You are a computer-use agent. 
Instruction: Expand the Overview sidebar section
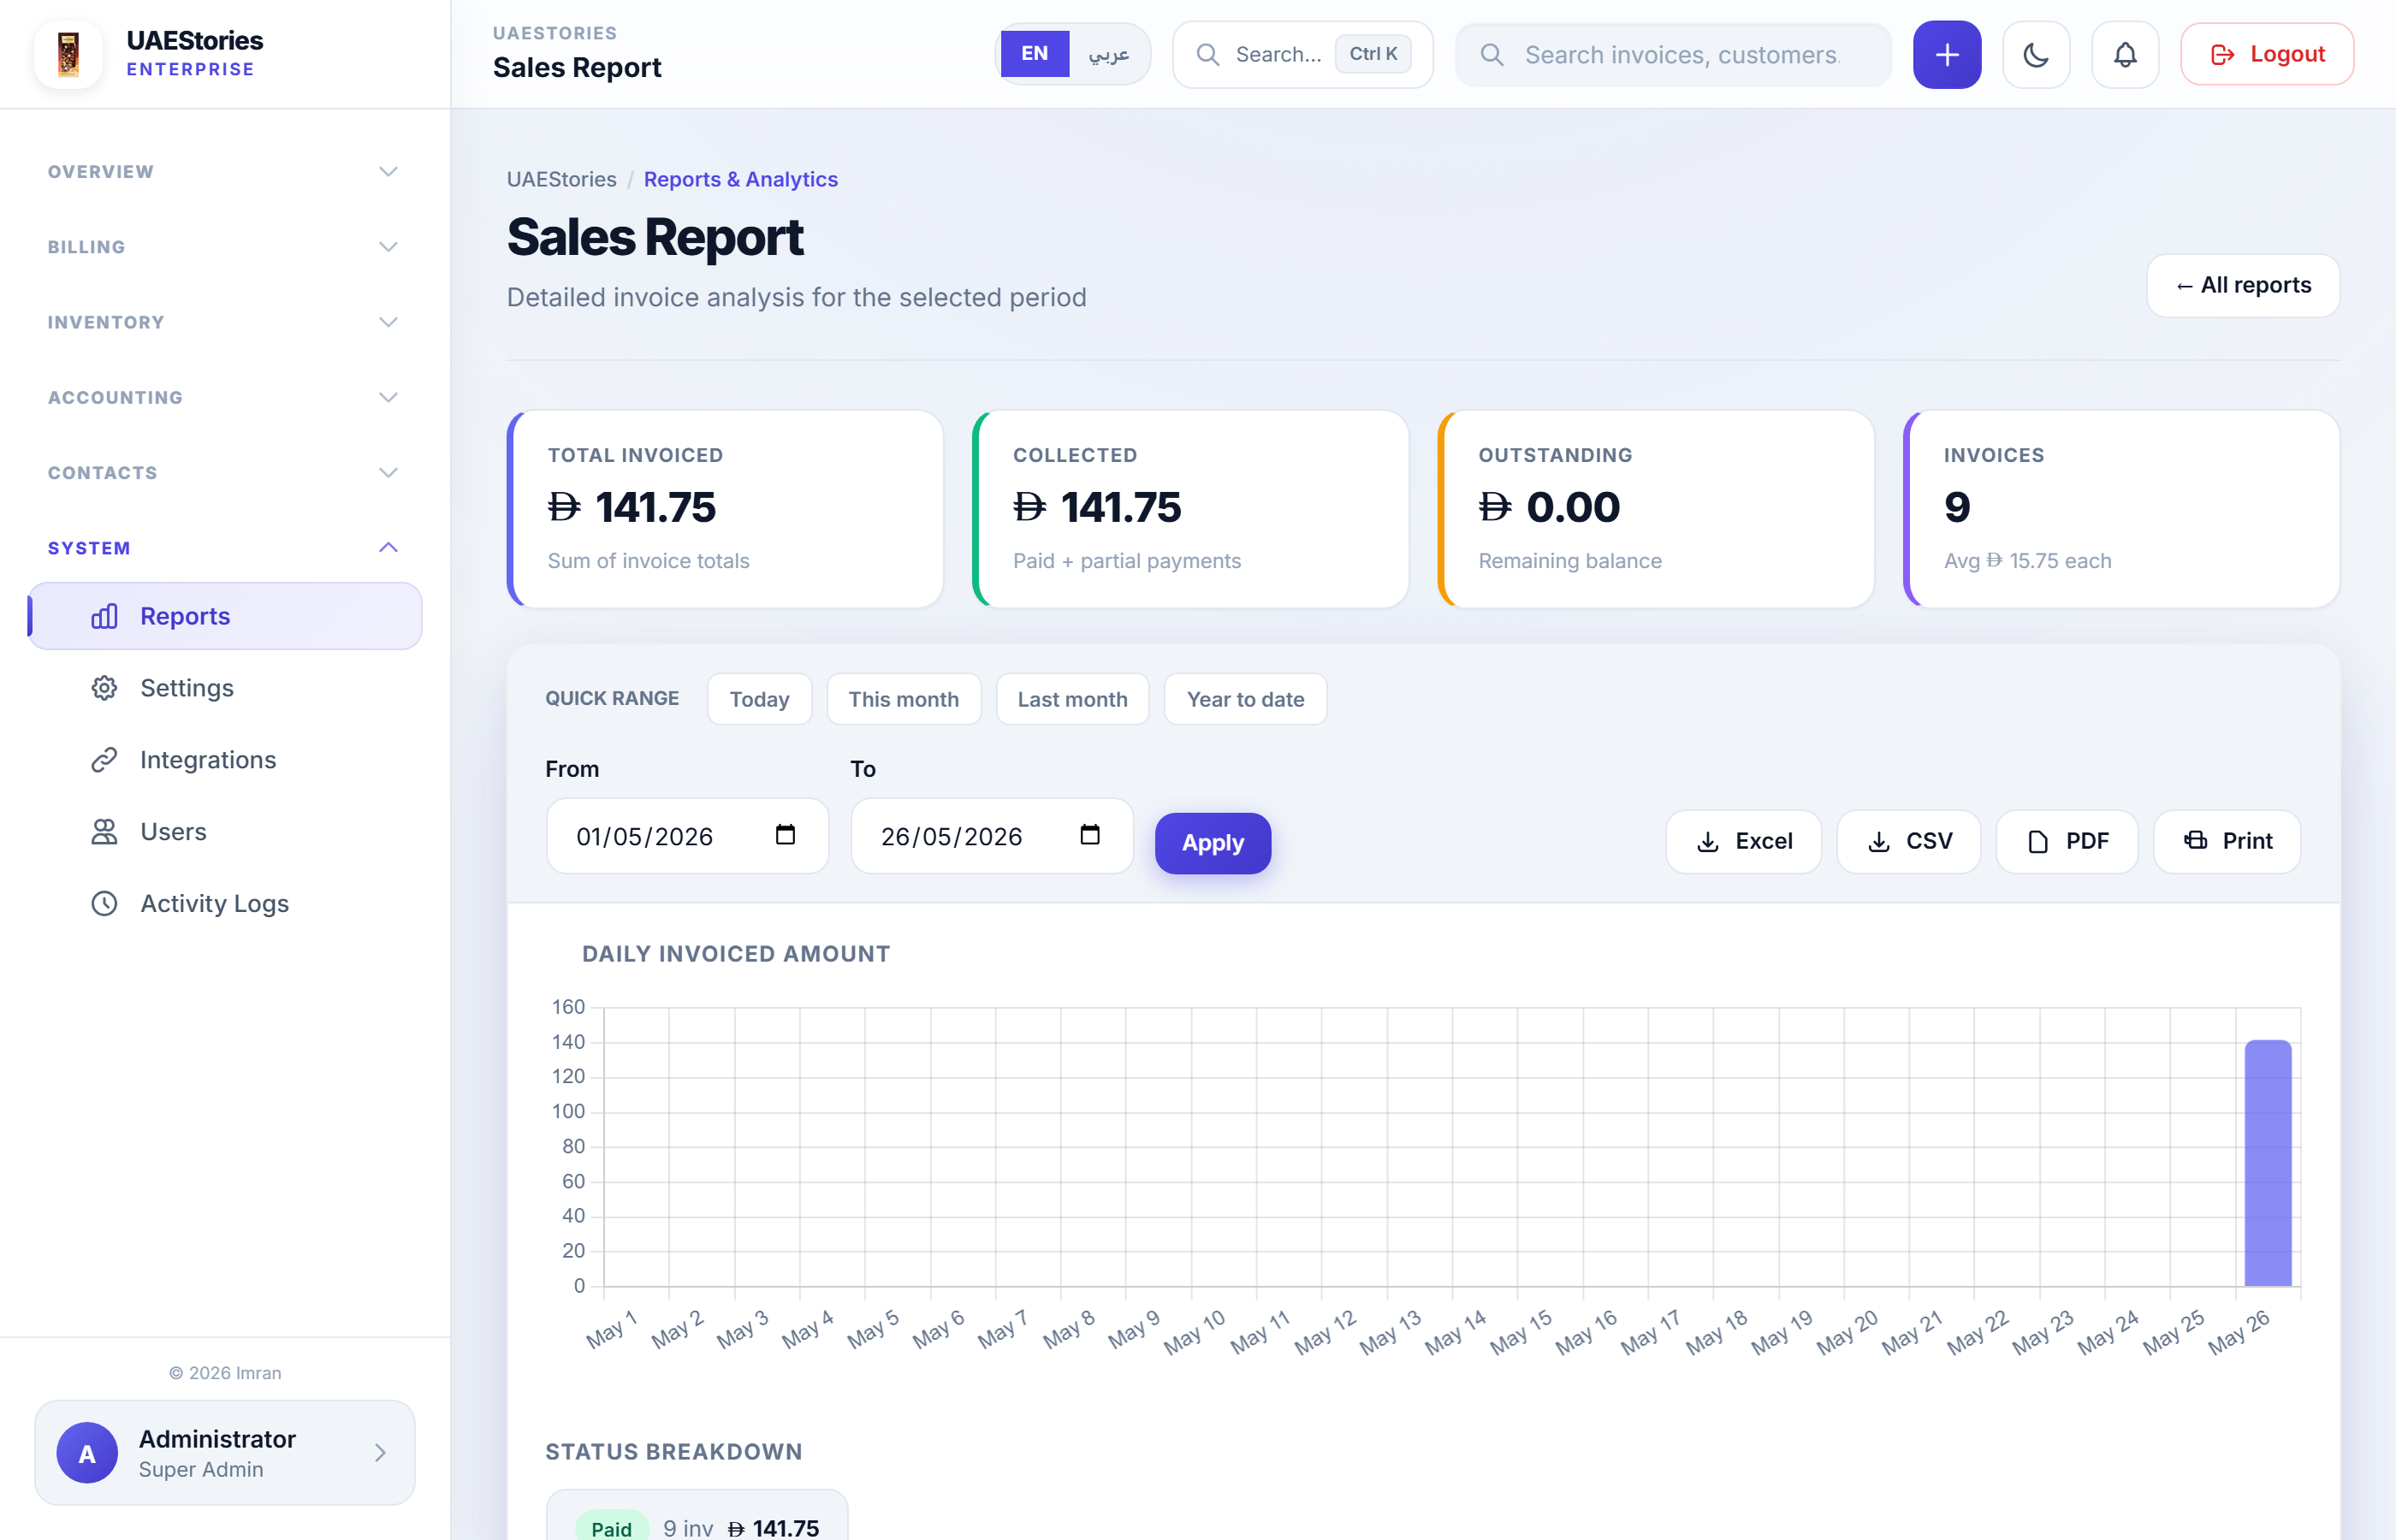coord(224,172)
